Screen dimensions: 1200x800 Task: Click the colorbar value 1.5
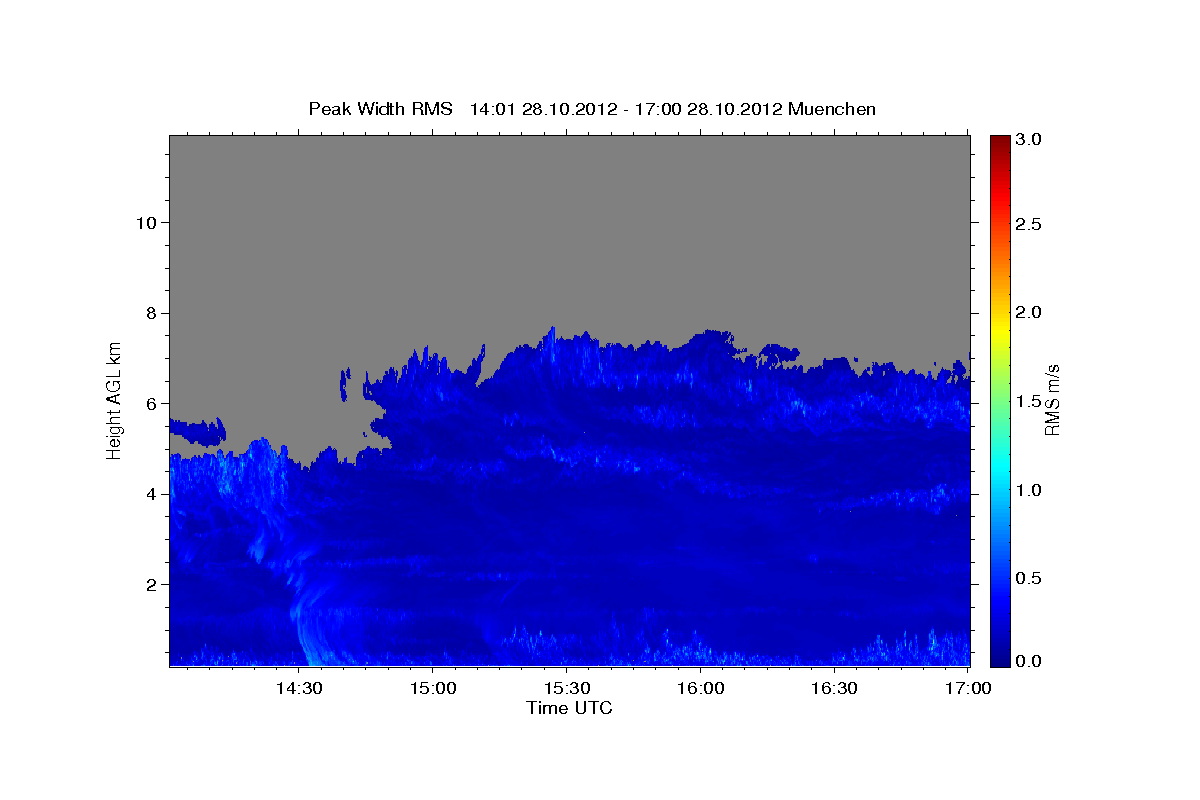1029,401
